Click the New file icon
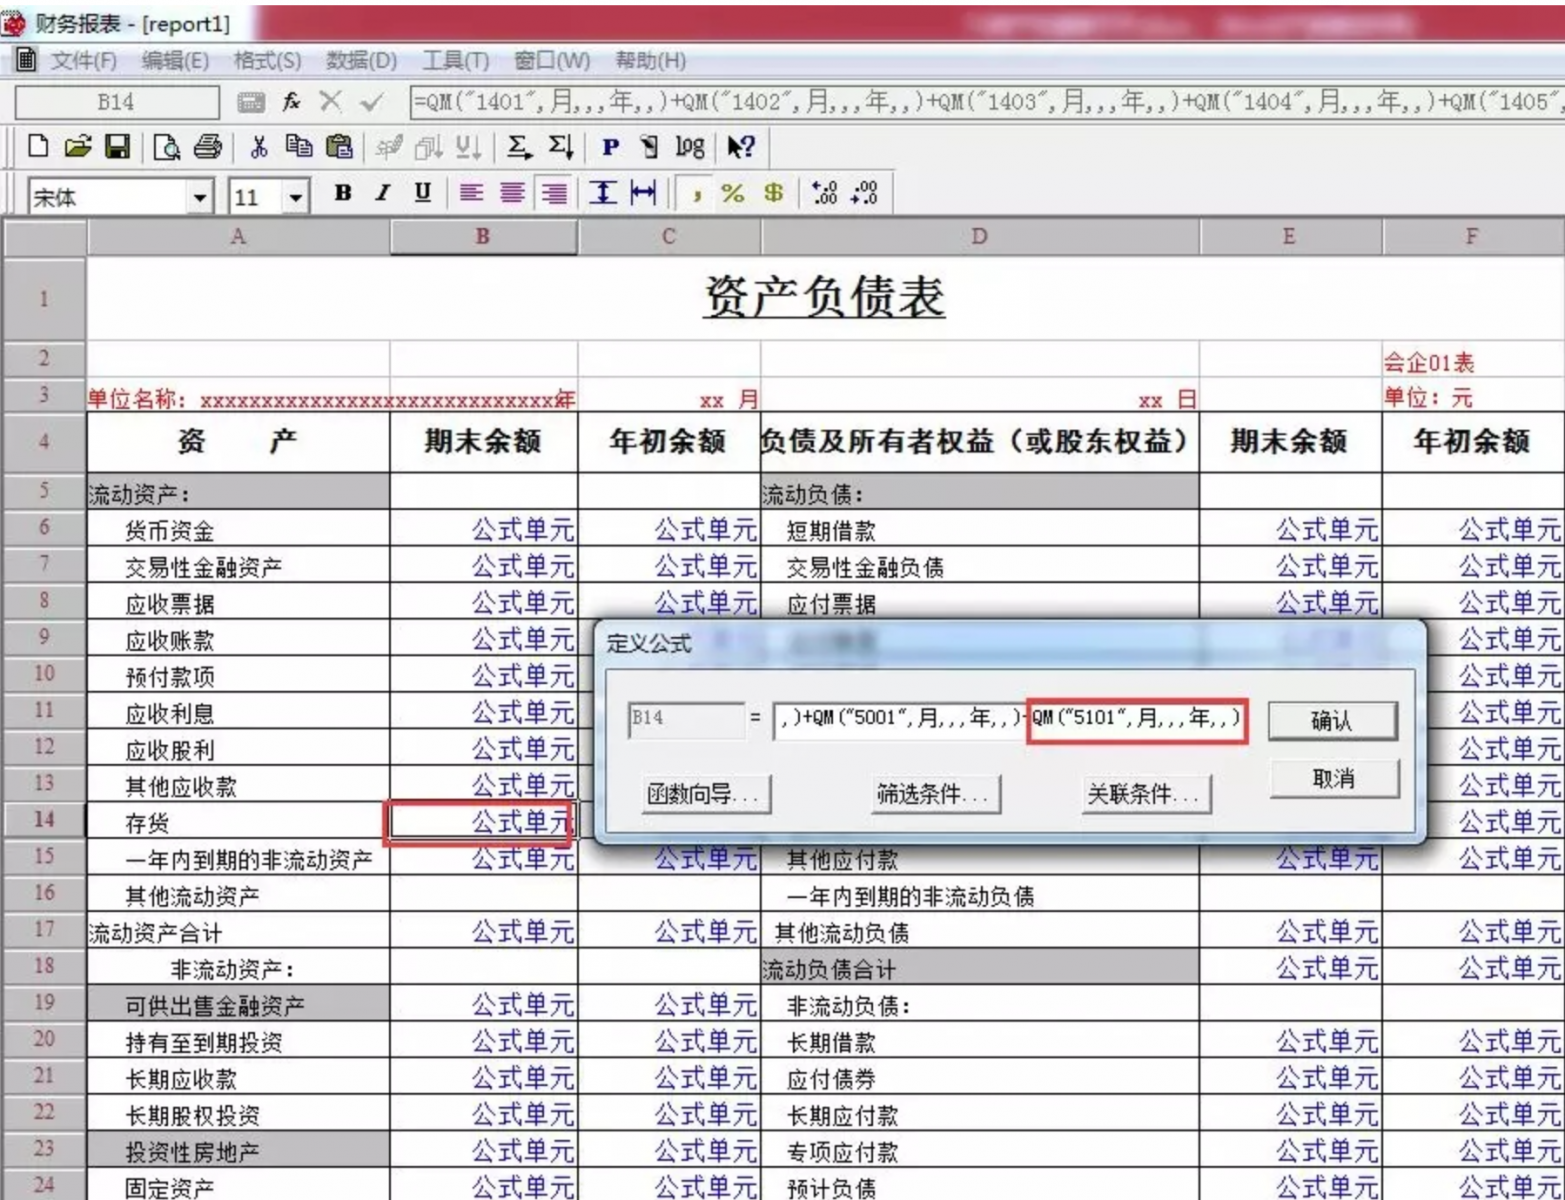This screenshot has width=1565, height=1200. (x=38, y=148)
